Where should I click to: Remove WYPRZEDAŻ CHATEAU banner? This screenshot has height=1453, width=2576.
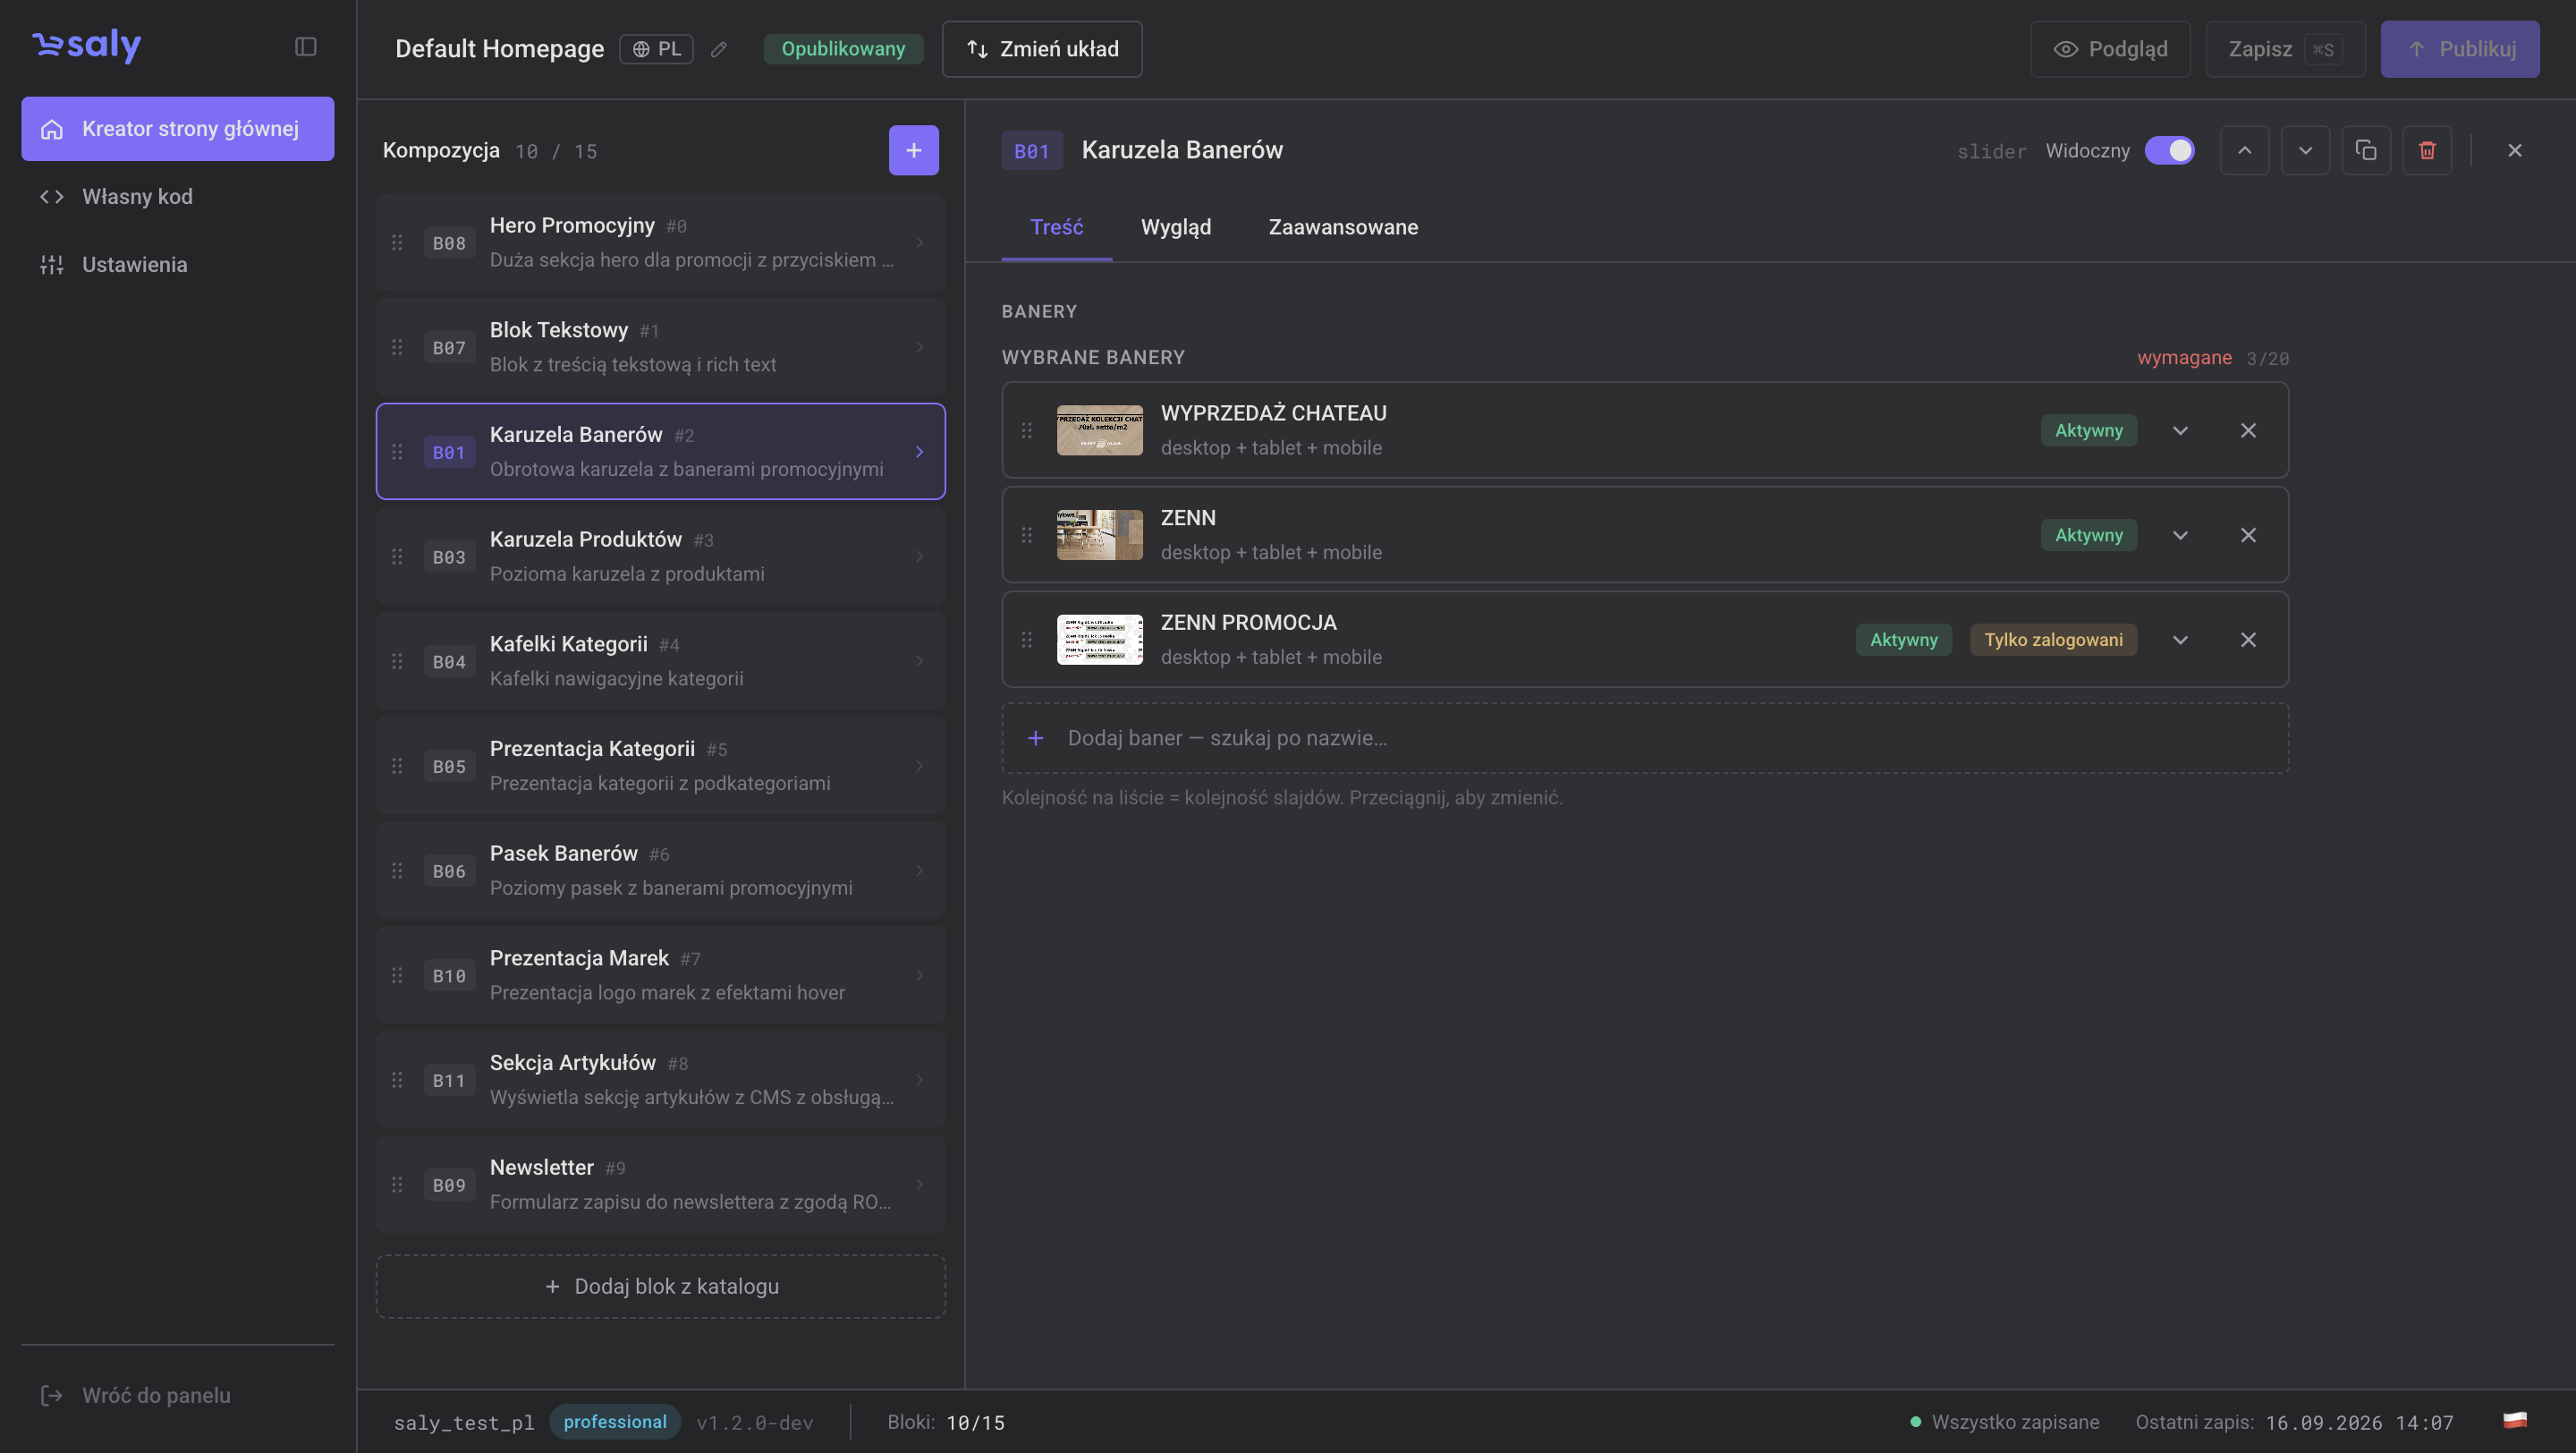coord(2247,430)
